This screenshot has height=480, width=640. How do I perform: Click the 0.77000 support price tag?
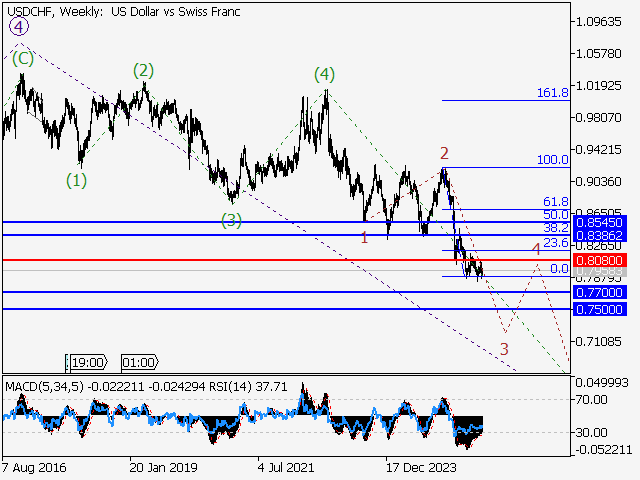598,292
